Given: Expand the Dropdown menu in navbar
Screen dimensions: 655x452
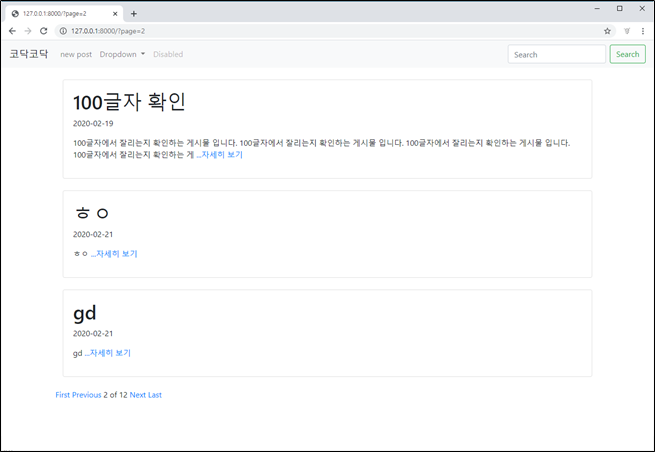Looking at the screenshot, I should pos(122,54).
